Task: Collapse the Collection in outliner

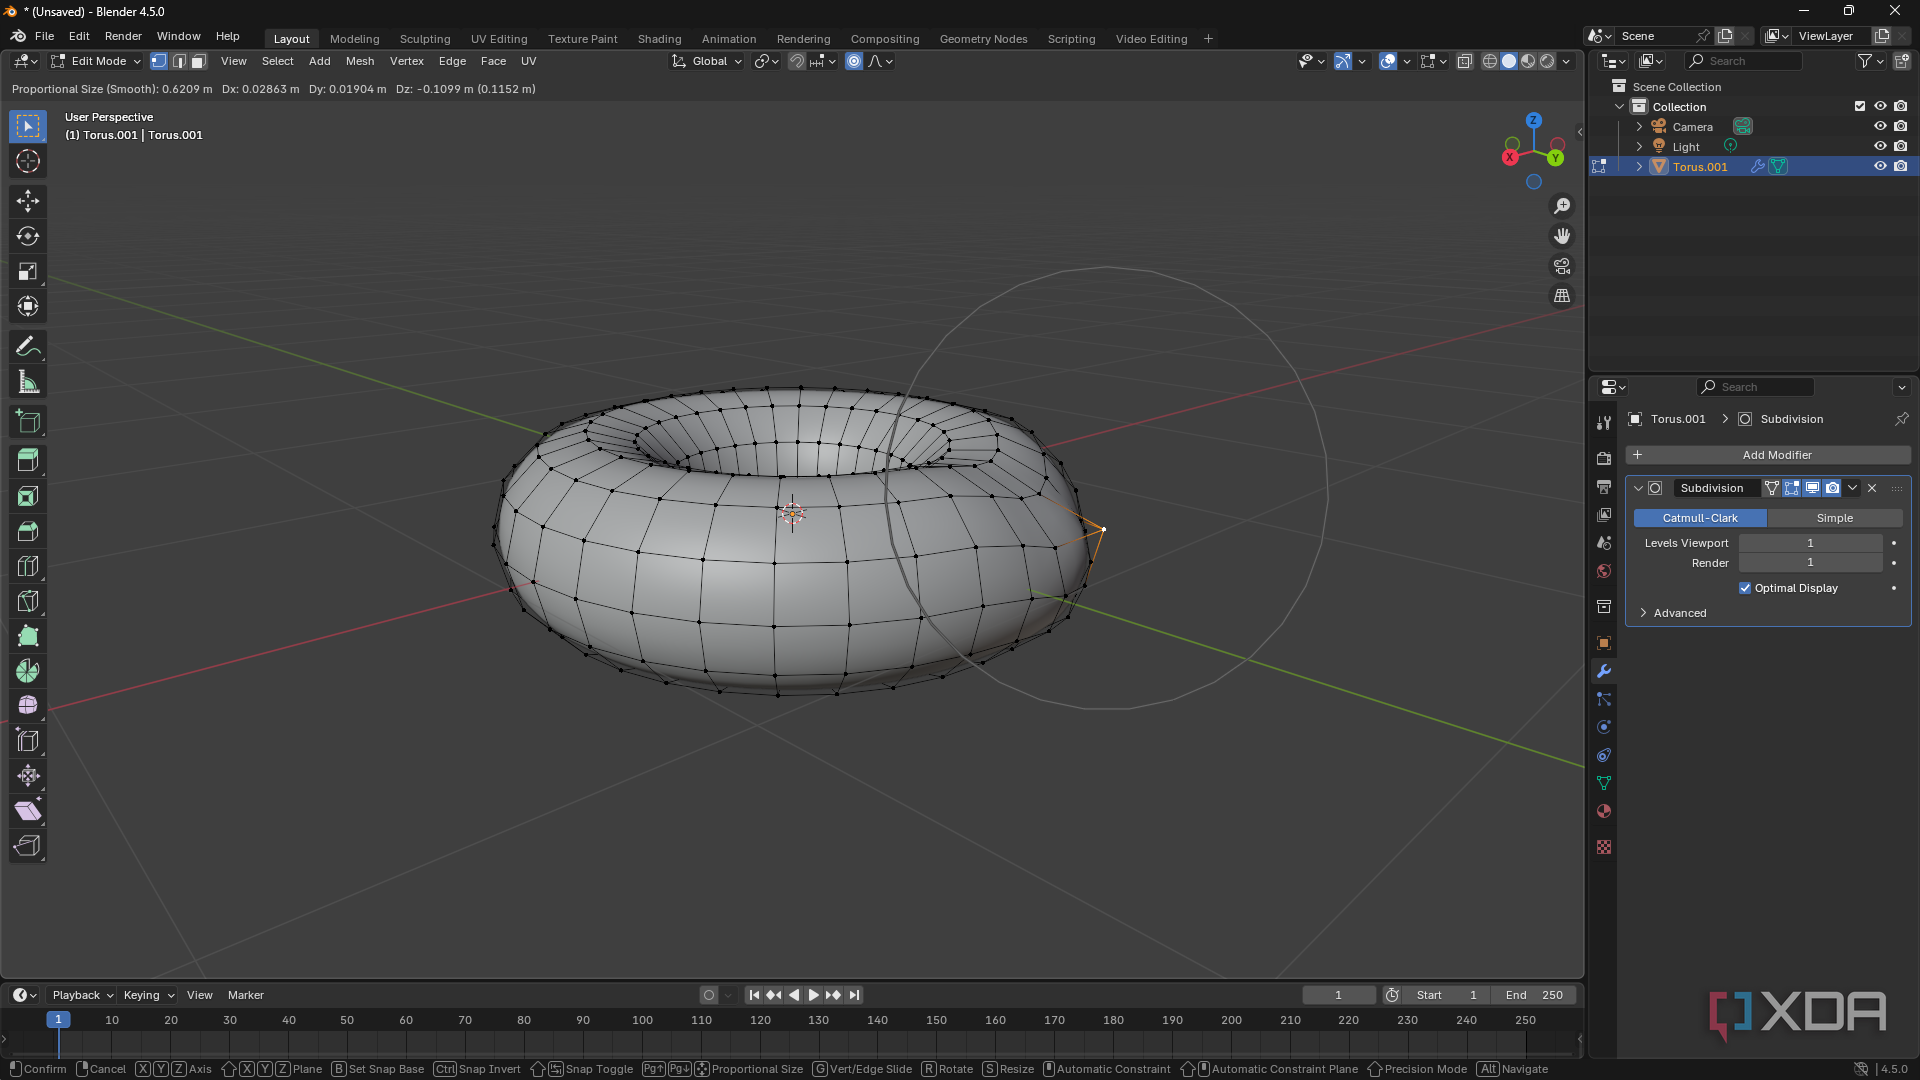Action: click(x=1619, y=106)
